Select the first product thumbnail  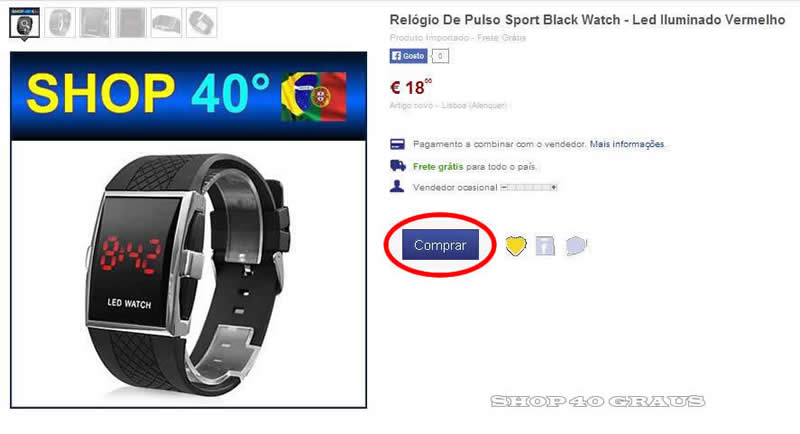[x=24, y=22]
